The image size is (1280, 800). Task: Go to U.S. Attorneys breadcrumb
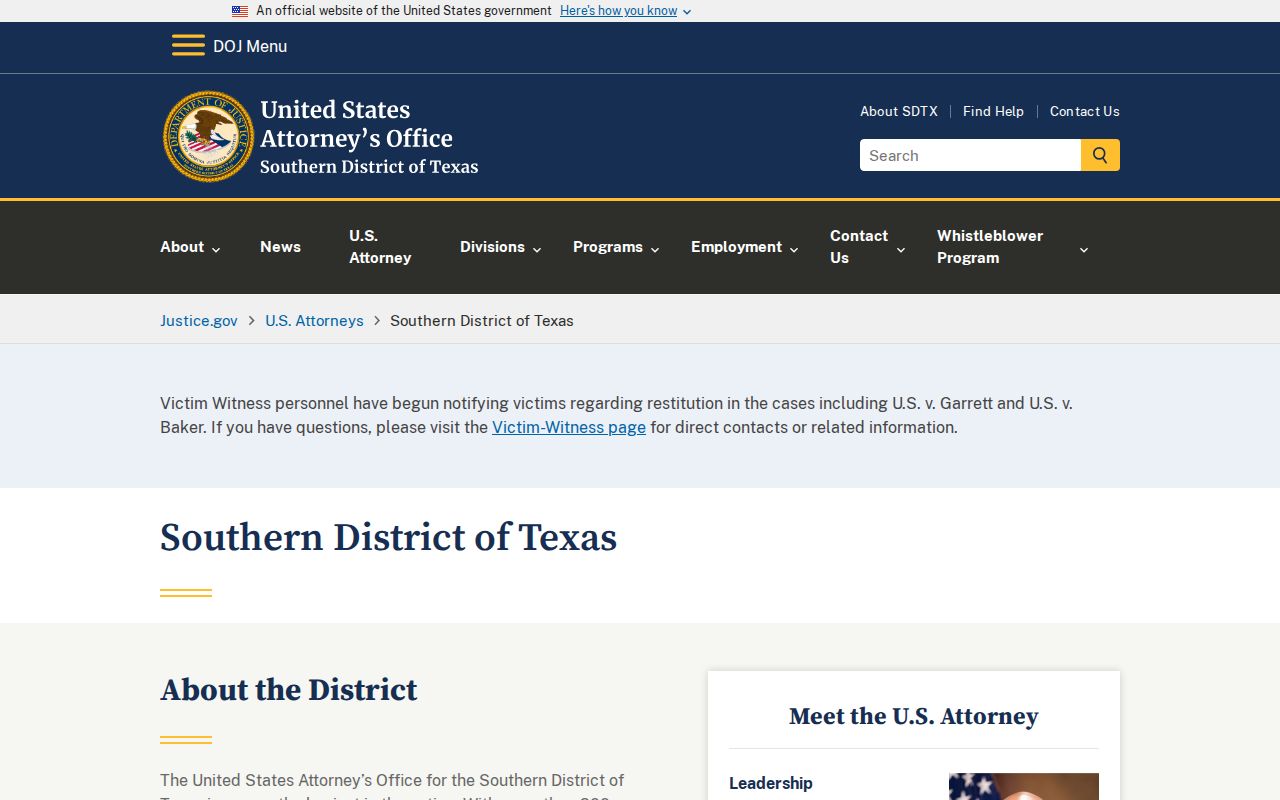click(x=314, y=321)
